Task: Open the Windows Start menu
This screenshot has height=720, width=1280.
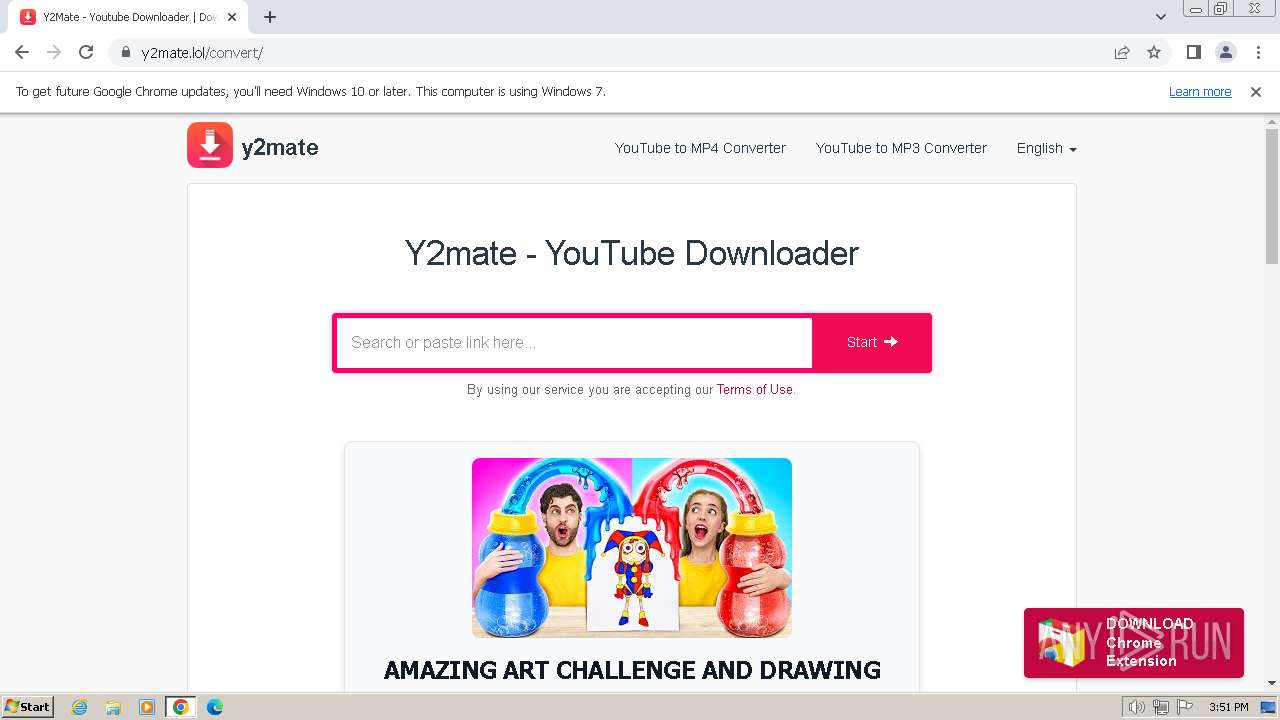Action: (x=28, y=706)
